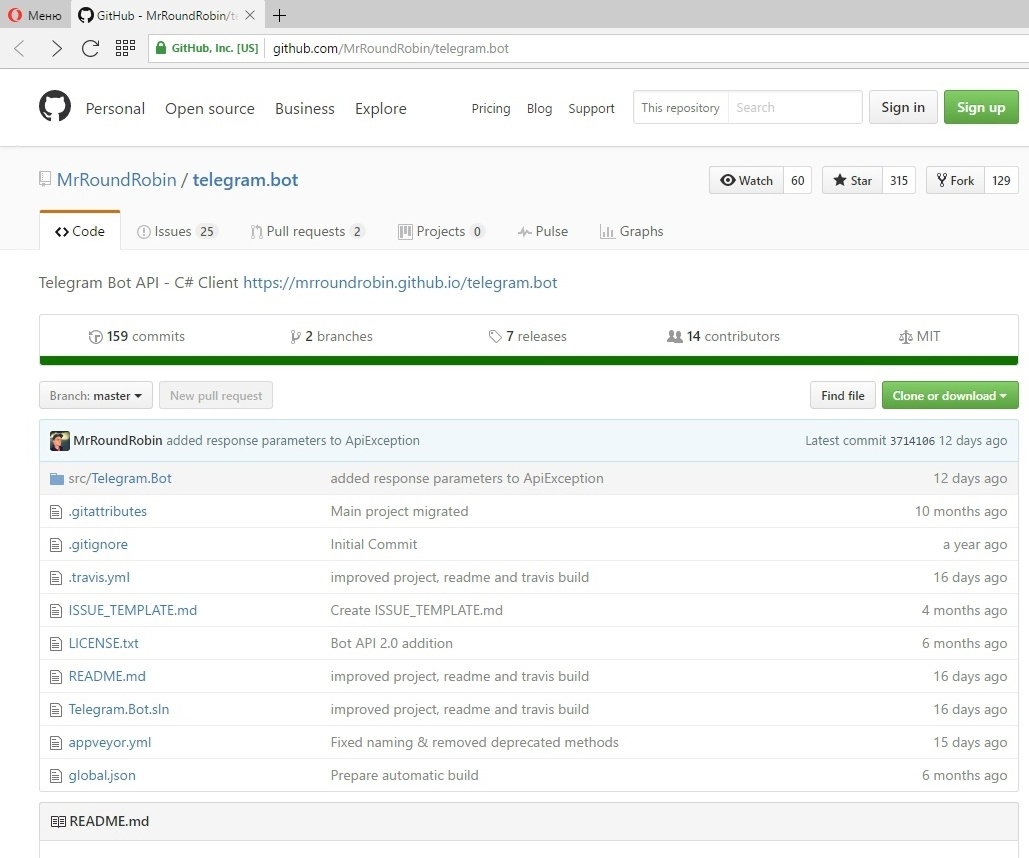Open the mrroundrobin.github.io/telegram.bot link

pos(400,282)
